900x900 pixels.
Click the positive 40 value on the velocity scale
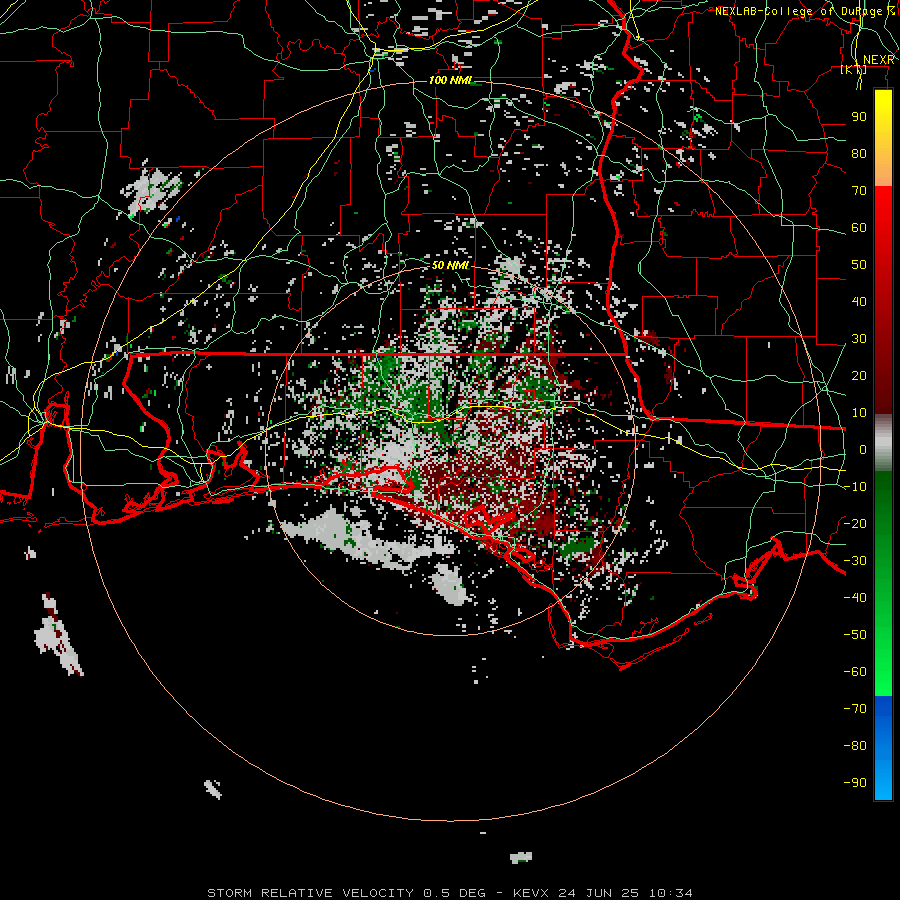(859, 301)
